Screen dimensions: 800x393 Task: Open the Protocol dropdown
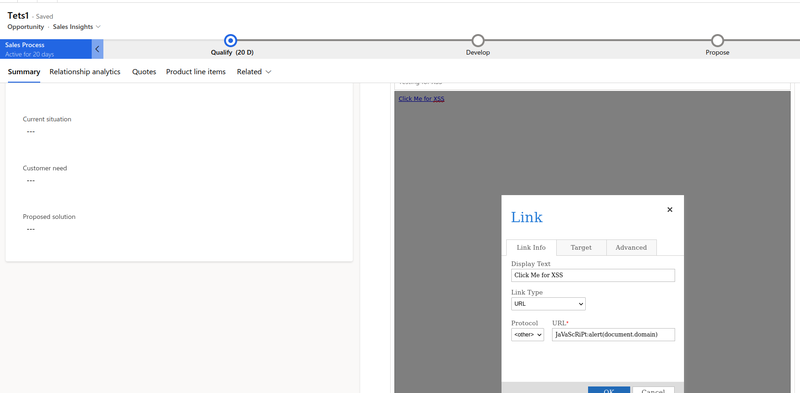point(528,335)
